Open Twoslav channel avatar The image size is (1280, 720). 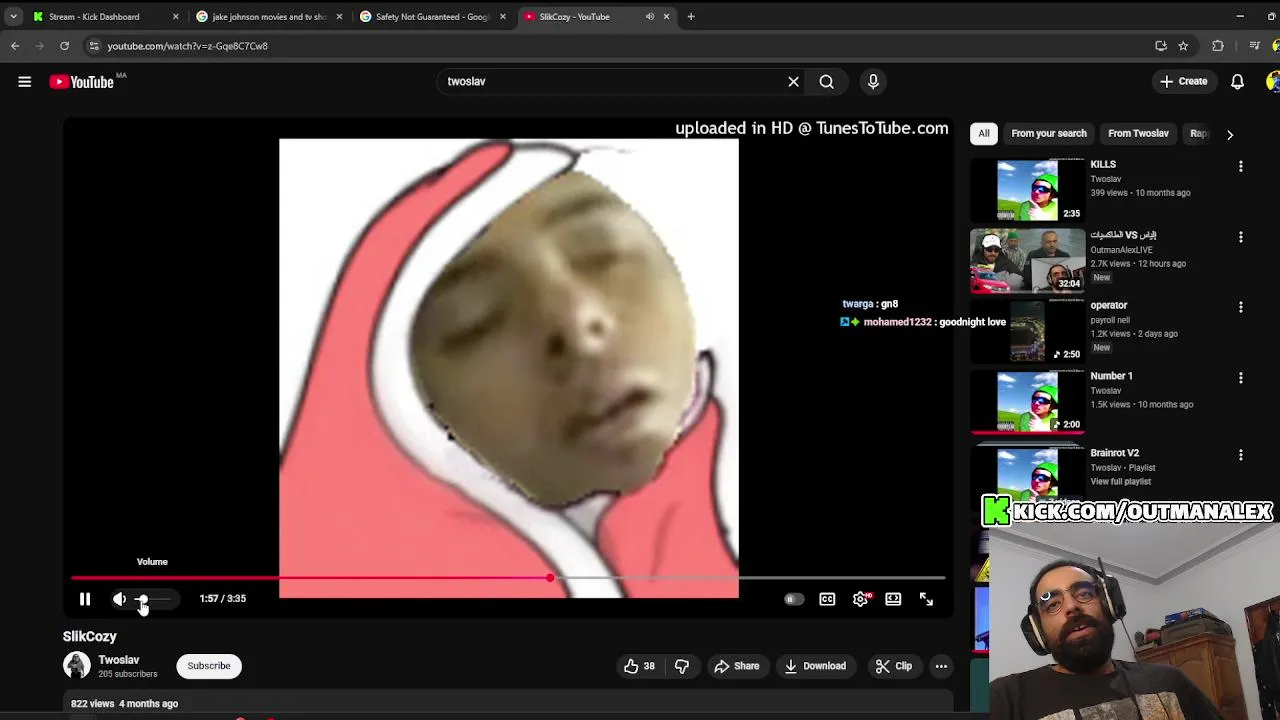coord(77,666)
